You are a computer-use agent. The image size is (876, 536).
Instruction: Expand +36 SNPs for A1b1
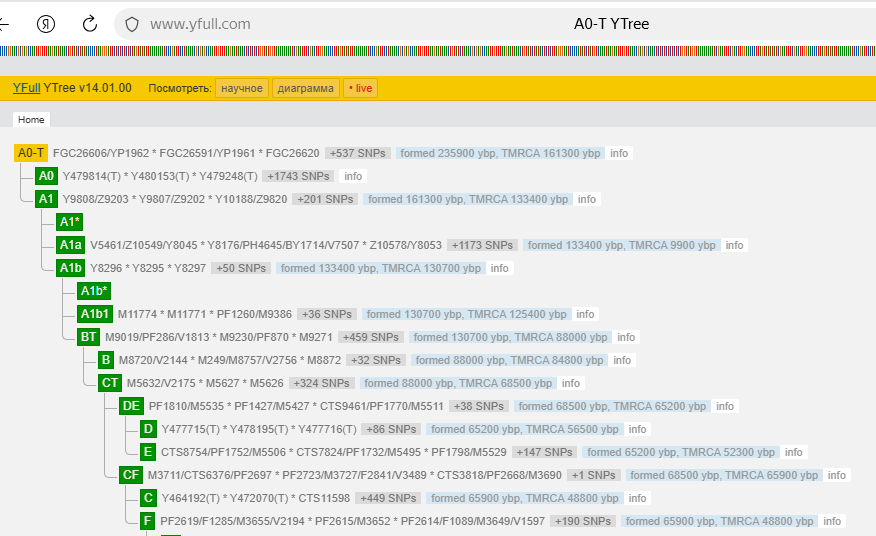click(327, 314)
